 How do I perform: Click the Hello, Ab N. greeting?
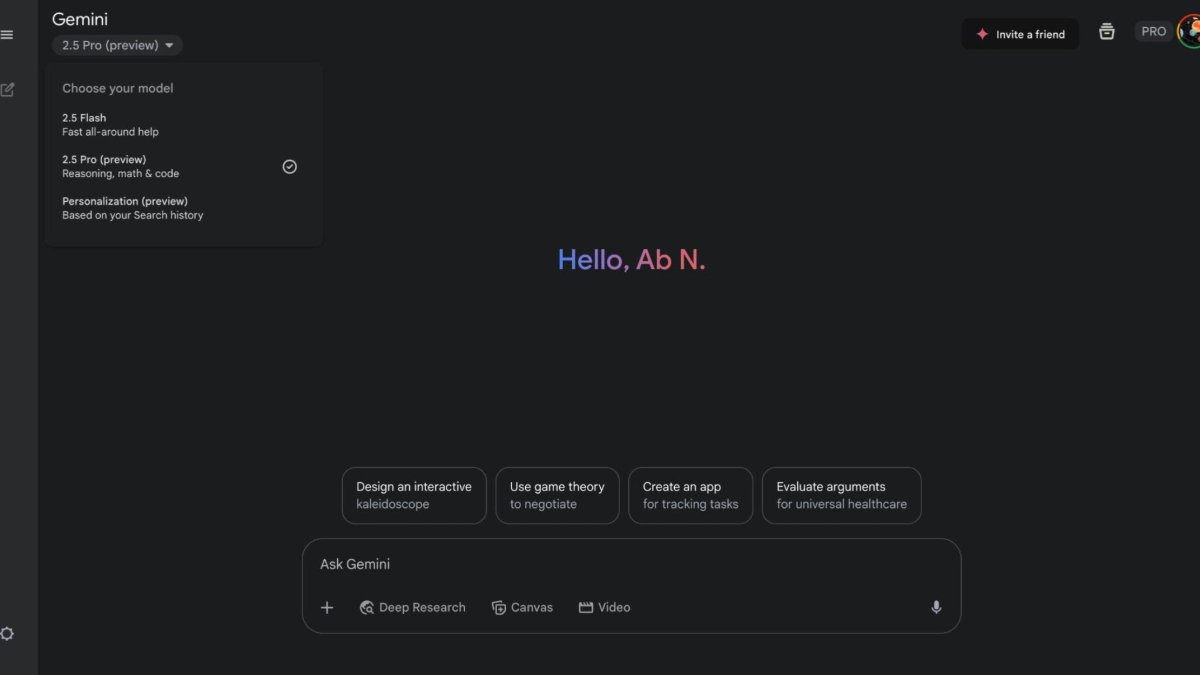click(632, 260)
